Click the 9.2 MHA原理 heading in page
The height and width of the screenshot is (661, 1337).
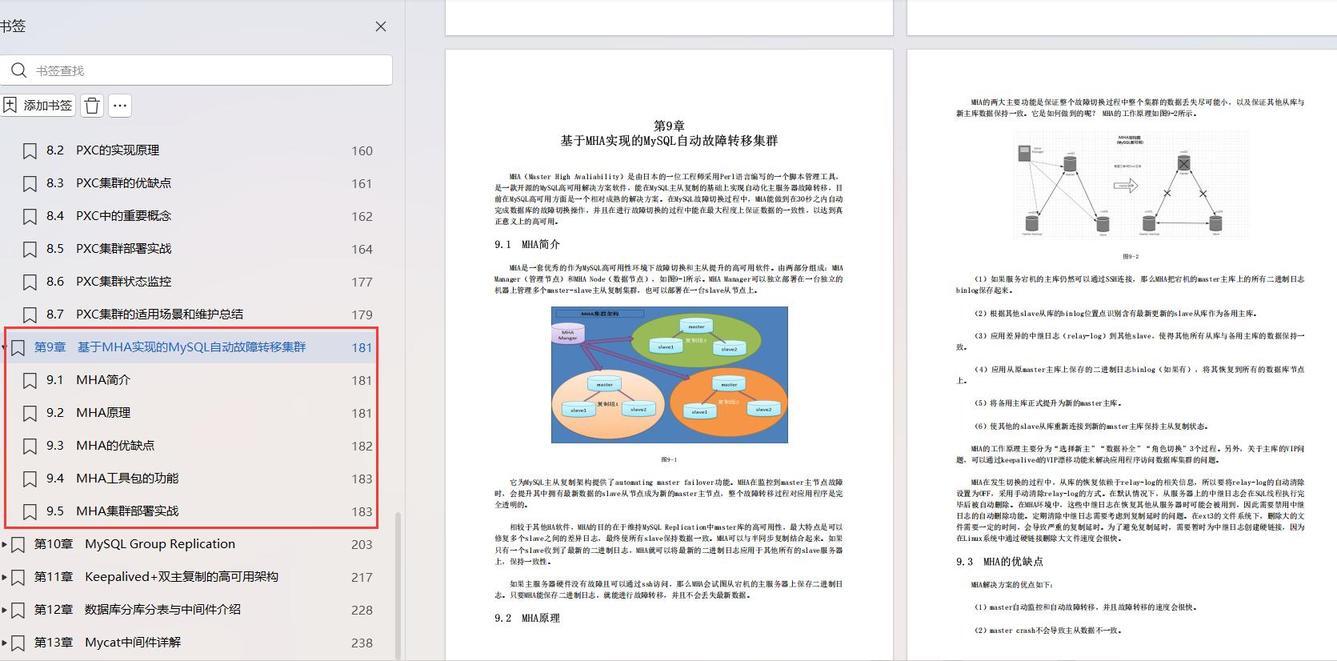tap(527, 619)
